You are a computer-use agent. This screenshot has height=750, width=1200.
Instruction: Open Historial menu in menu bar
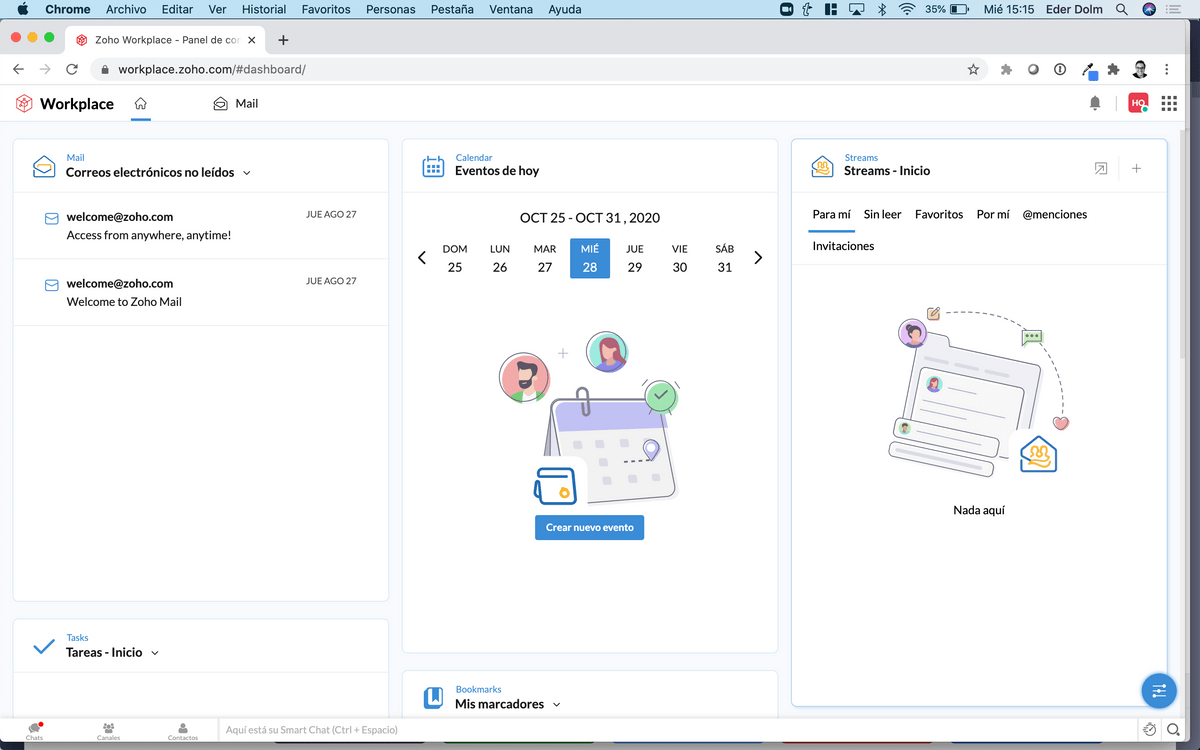pos(264,9)
